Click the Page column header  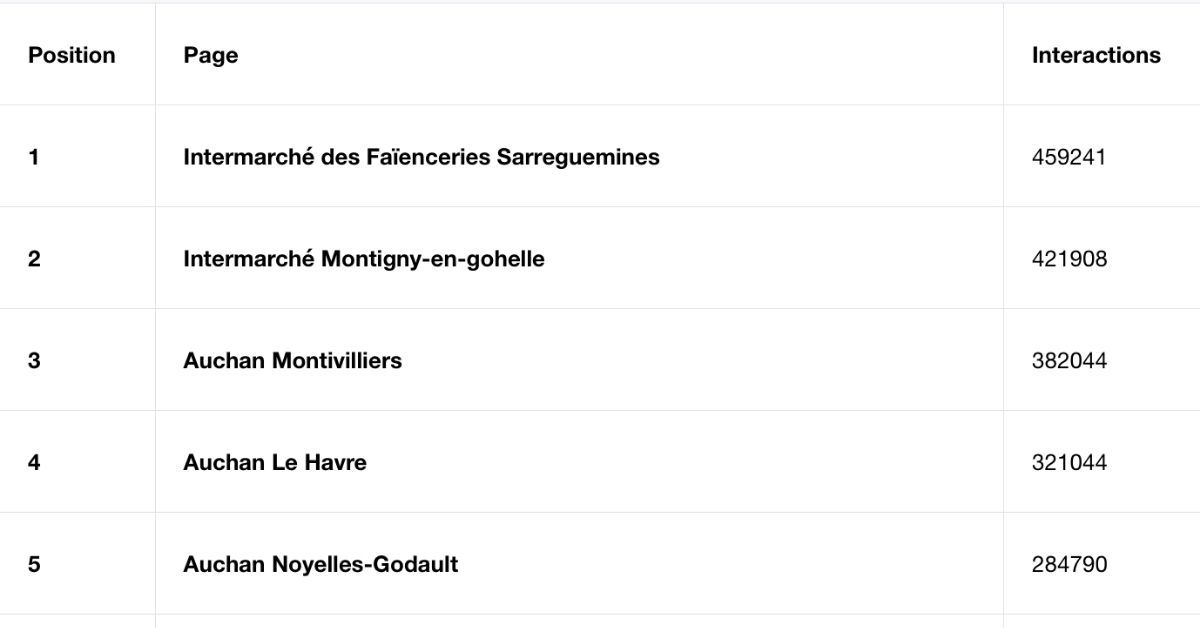(210, 56)
